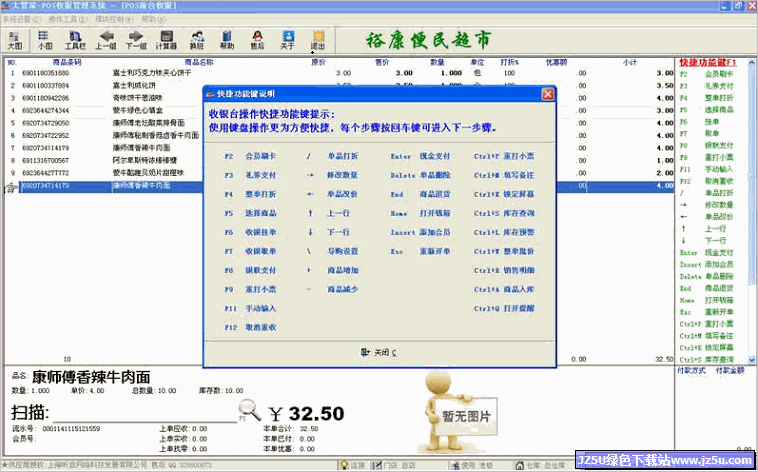
Task: Click Esc 重新开单 entry in the dialog
Action: tap(421, 251)
